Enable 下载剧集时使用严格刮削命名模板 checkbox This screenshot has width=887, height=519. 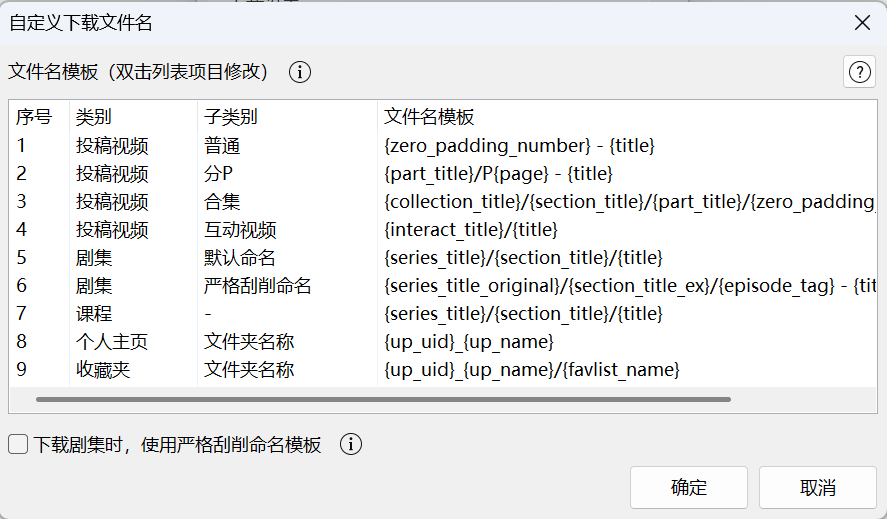pos(18,445)
